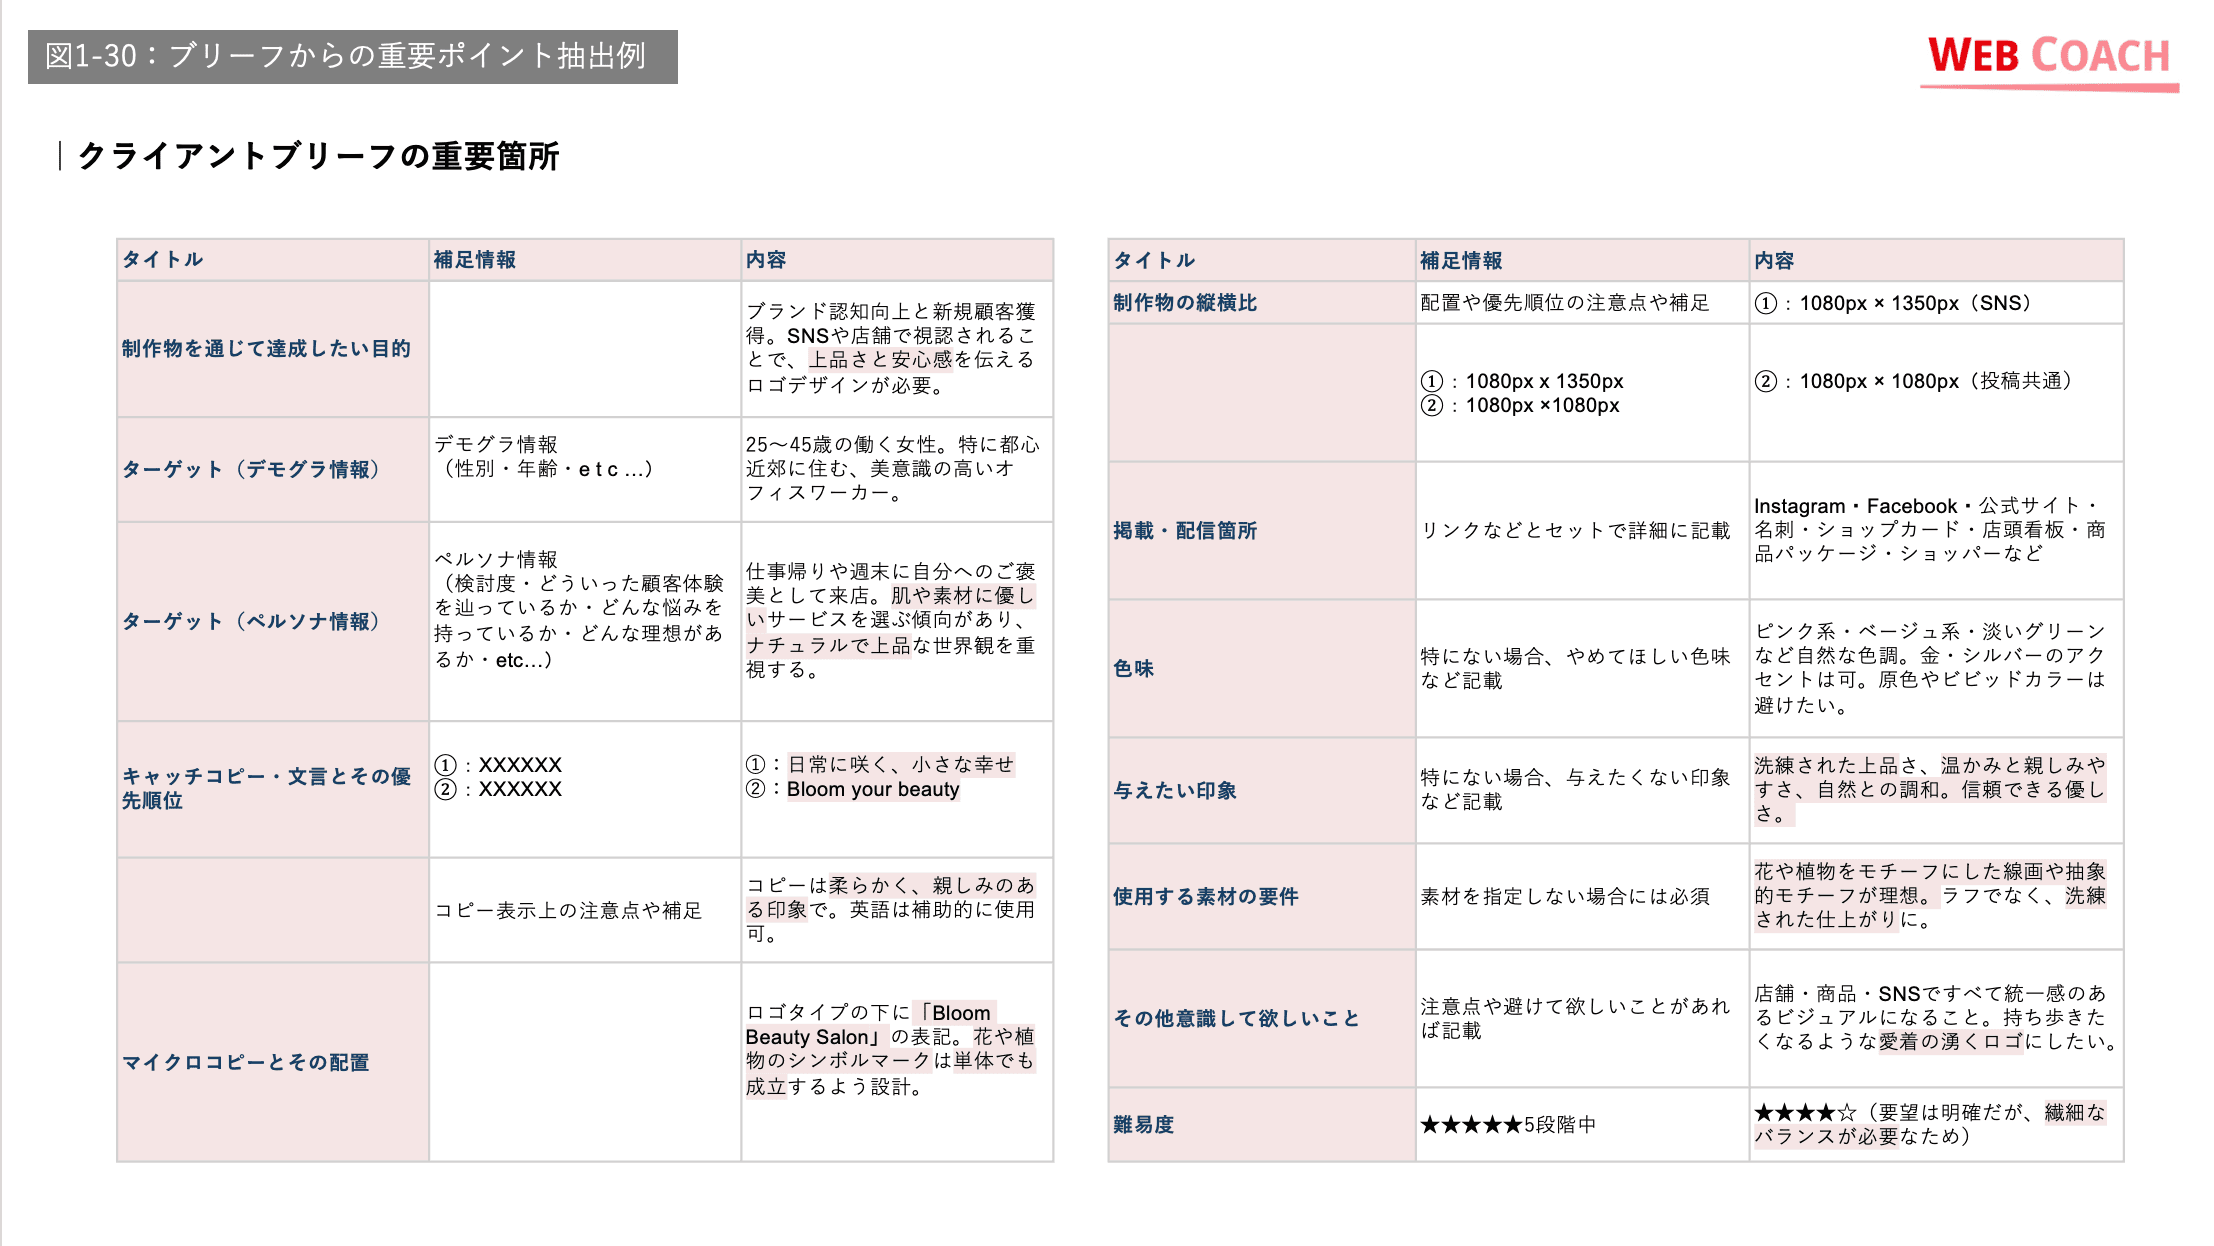Select cell starting コピーは柔らかく、親しみのある印象
The image size is (2214, 1246).
pos(897,910)
